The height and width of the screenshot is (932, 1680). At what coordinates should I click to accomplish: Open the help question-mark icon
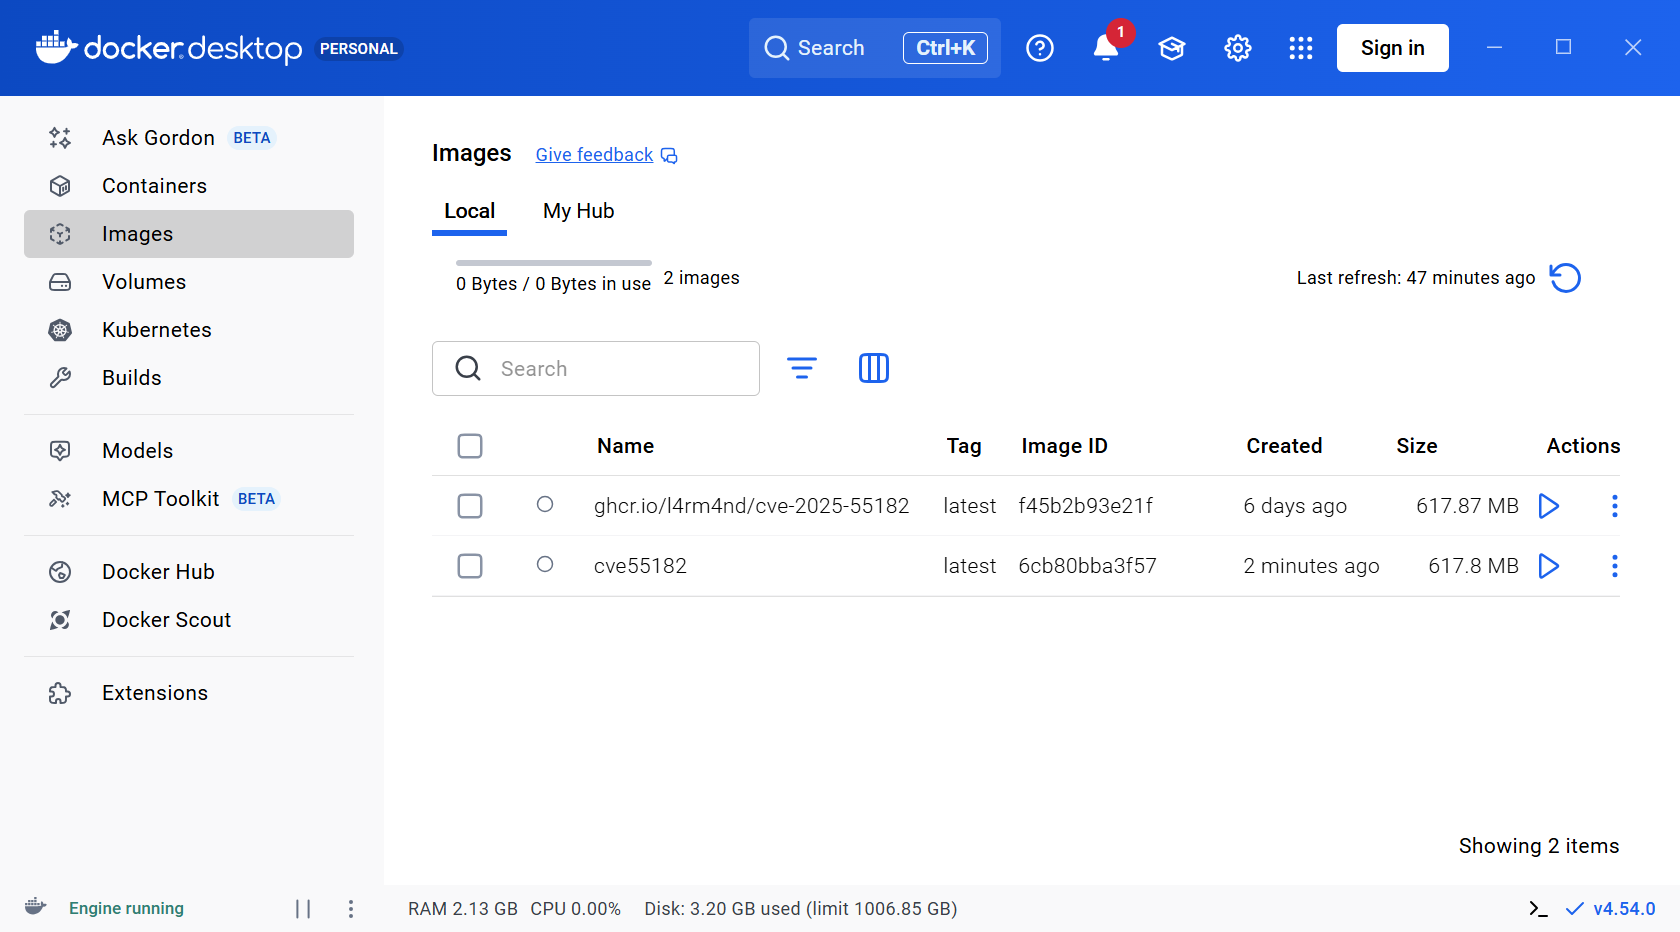pos(1040,48)
